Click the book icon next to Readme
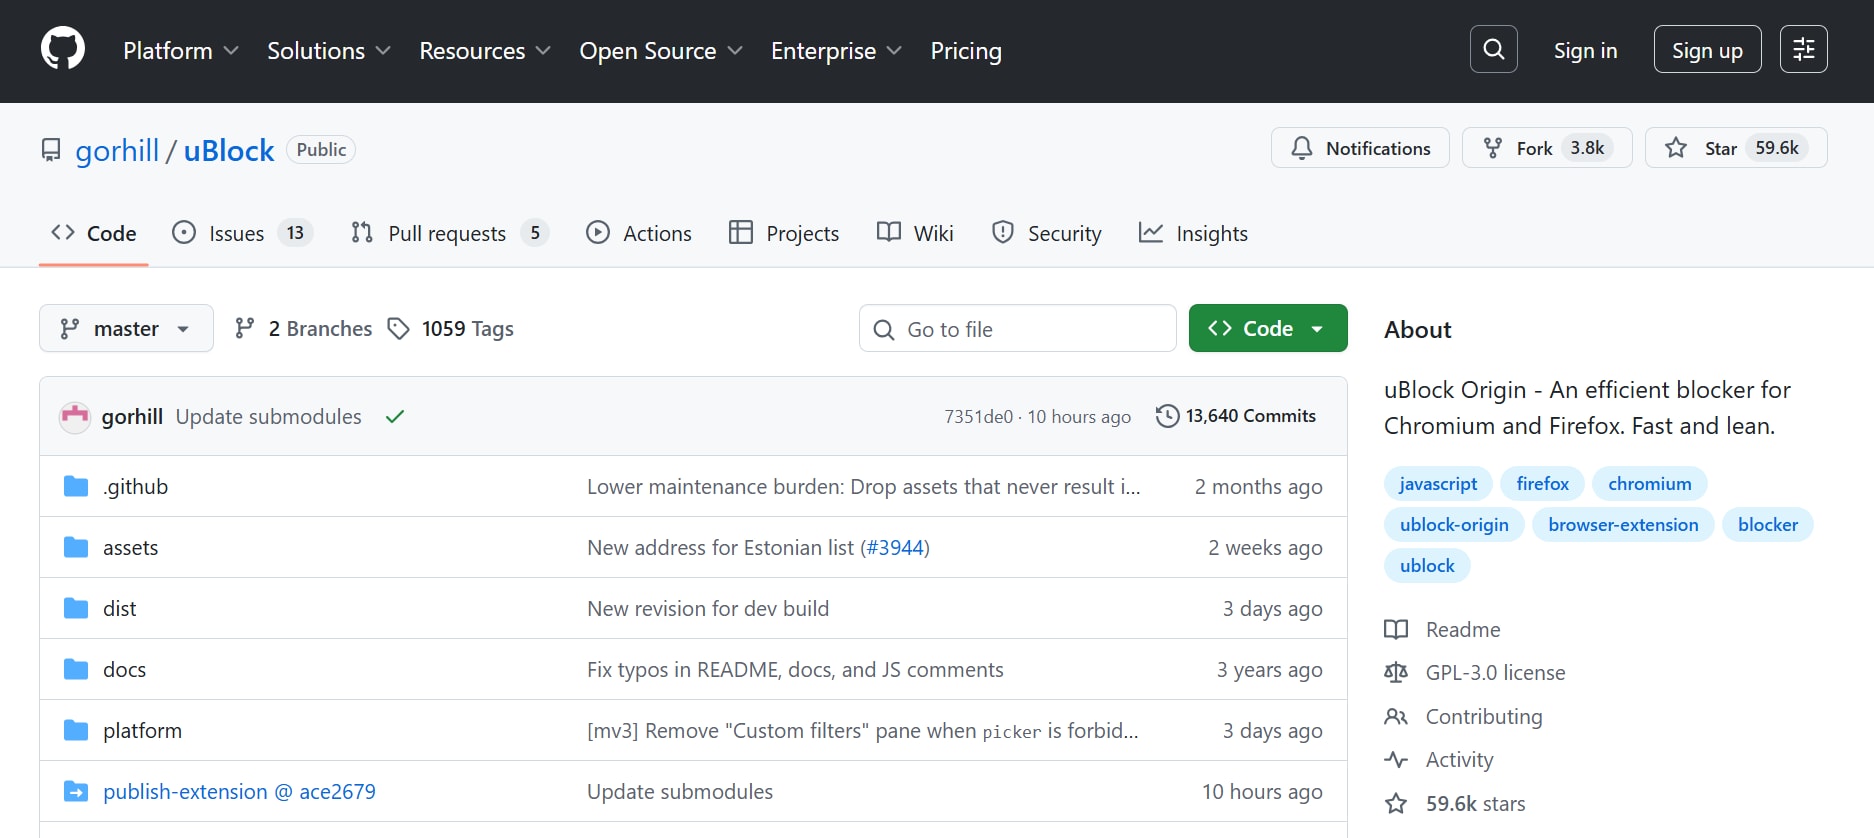The image size is (1874, 838). (1396, 629)
